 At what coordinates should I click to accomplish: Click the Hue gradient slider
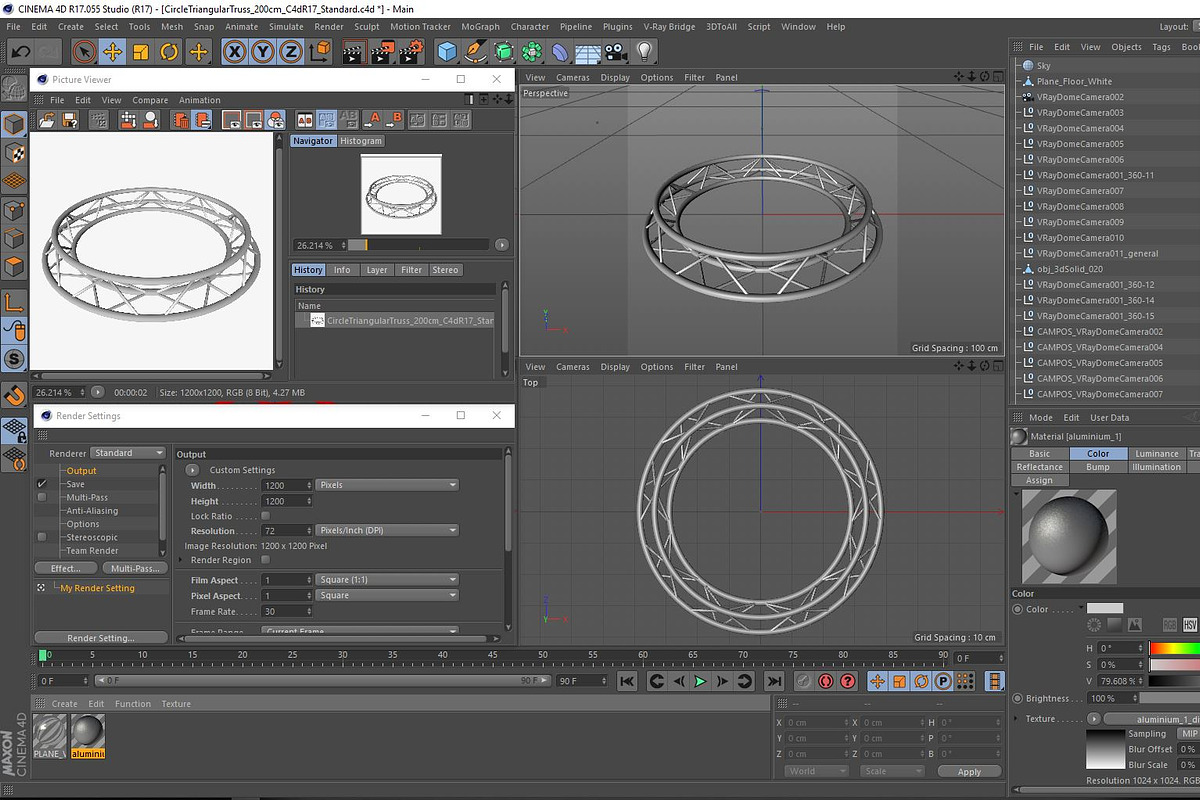point(1175,648)
